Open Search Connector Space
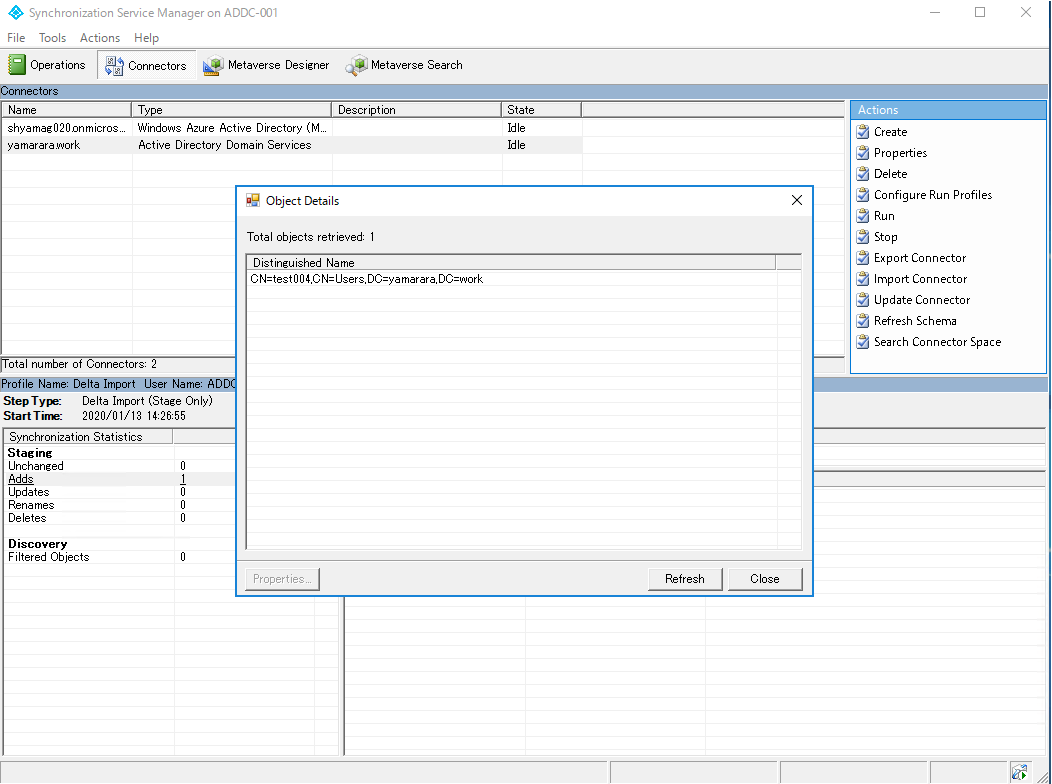This screenshot has width=1052, height=784. (x=936, y=341)
